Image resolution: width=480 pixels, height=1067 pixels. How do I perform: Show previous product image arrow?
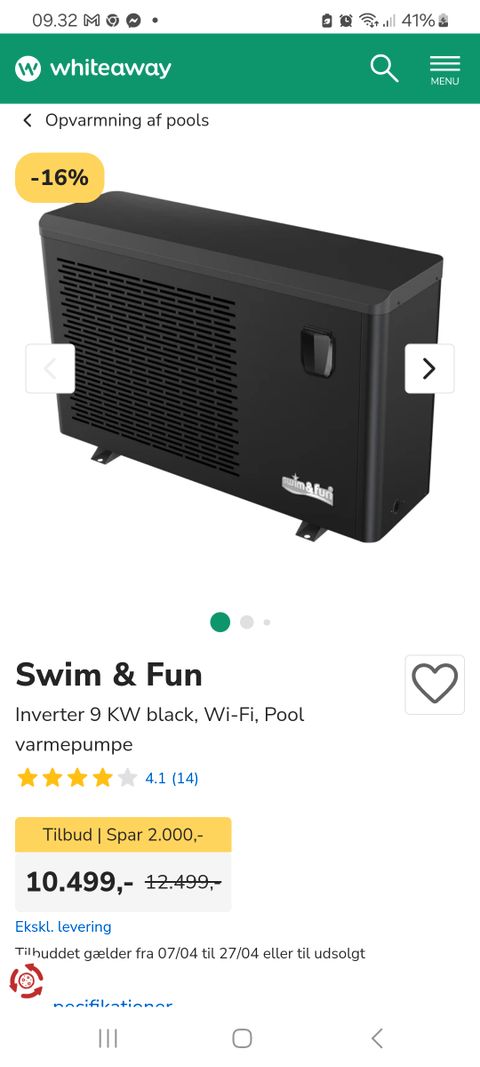coord(50,369)
